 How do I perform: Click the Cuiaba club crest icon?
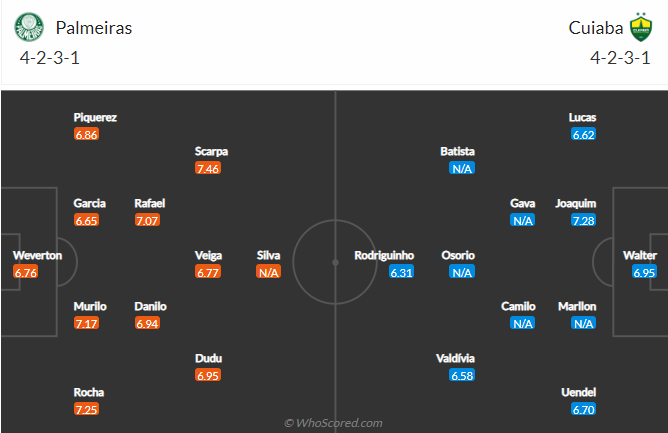[x=641, y=27]
